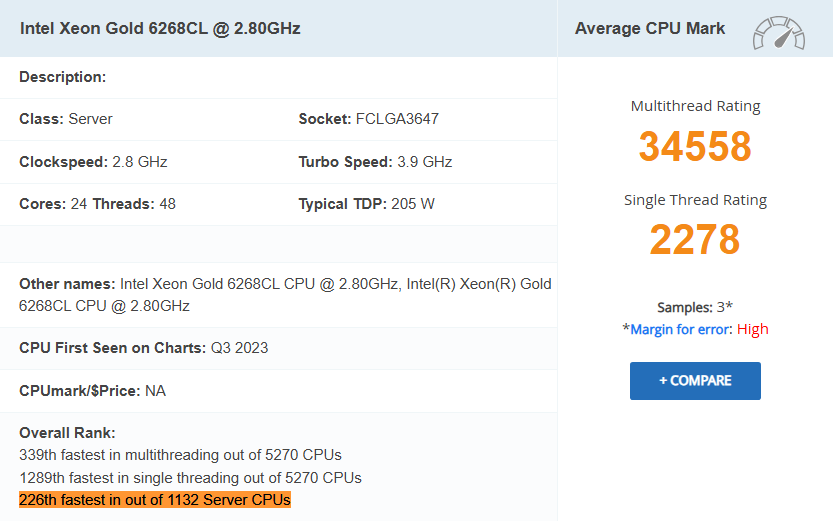Click the Cores 24 Threads 48 entry
The width and height of the screenshot is (833, 521).
point(97,204)
